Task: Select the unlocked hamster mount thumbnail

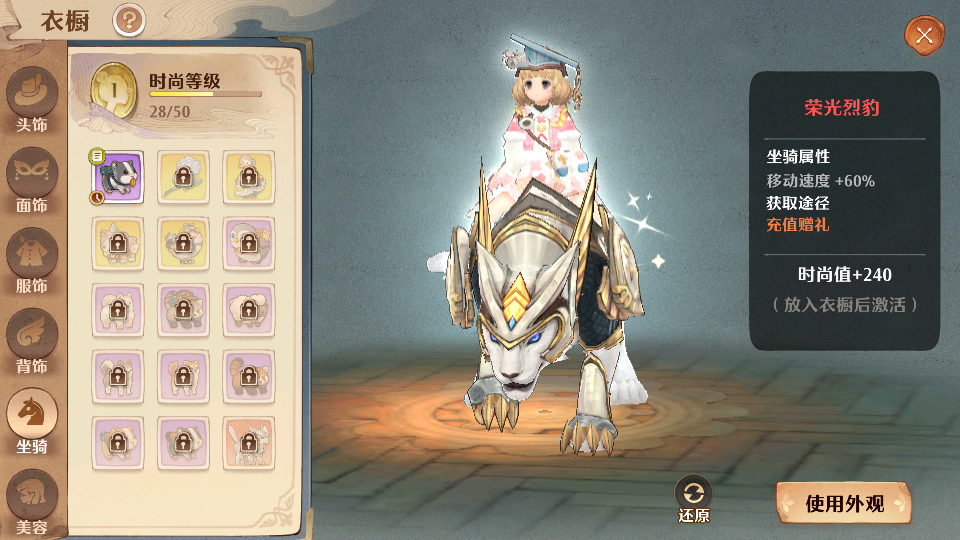Action: pos(118,177)
